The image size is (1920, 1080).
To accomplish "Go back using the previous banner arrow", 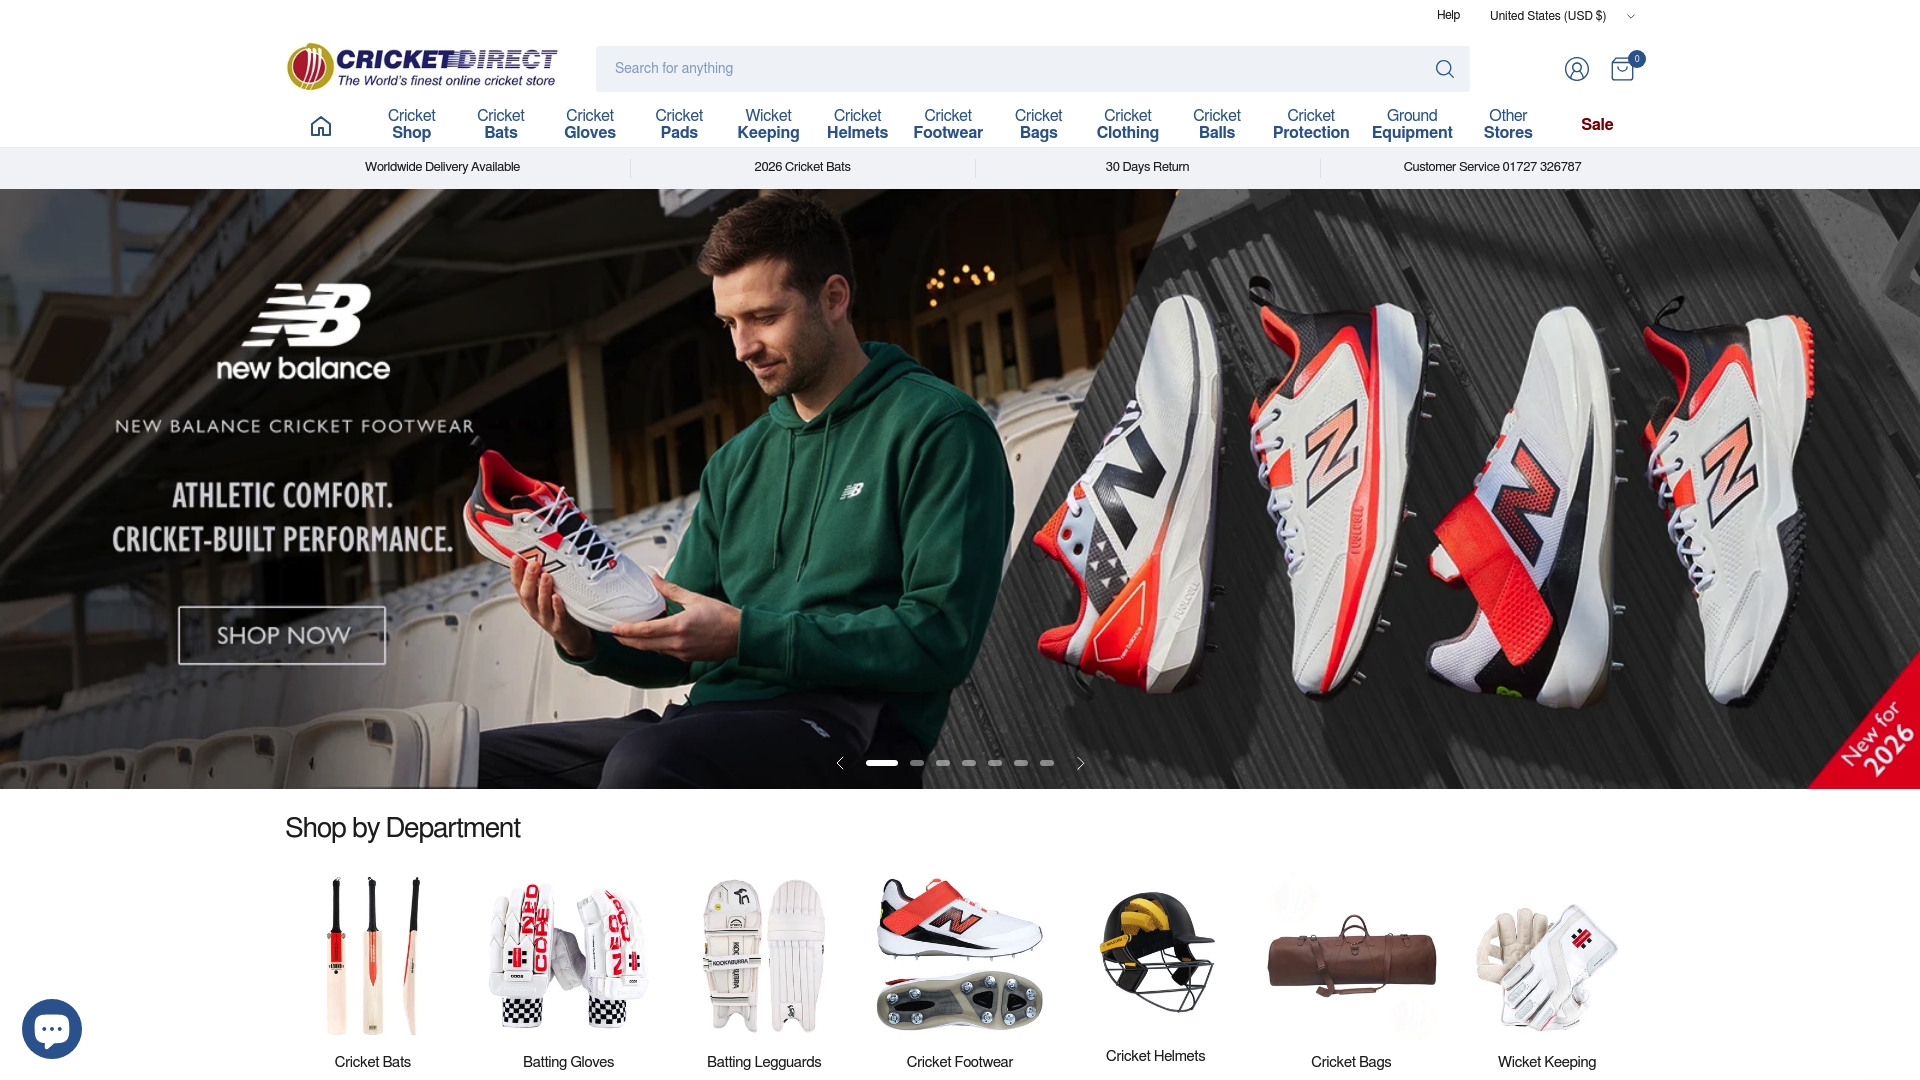I will pos(840,762).
